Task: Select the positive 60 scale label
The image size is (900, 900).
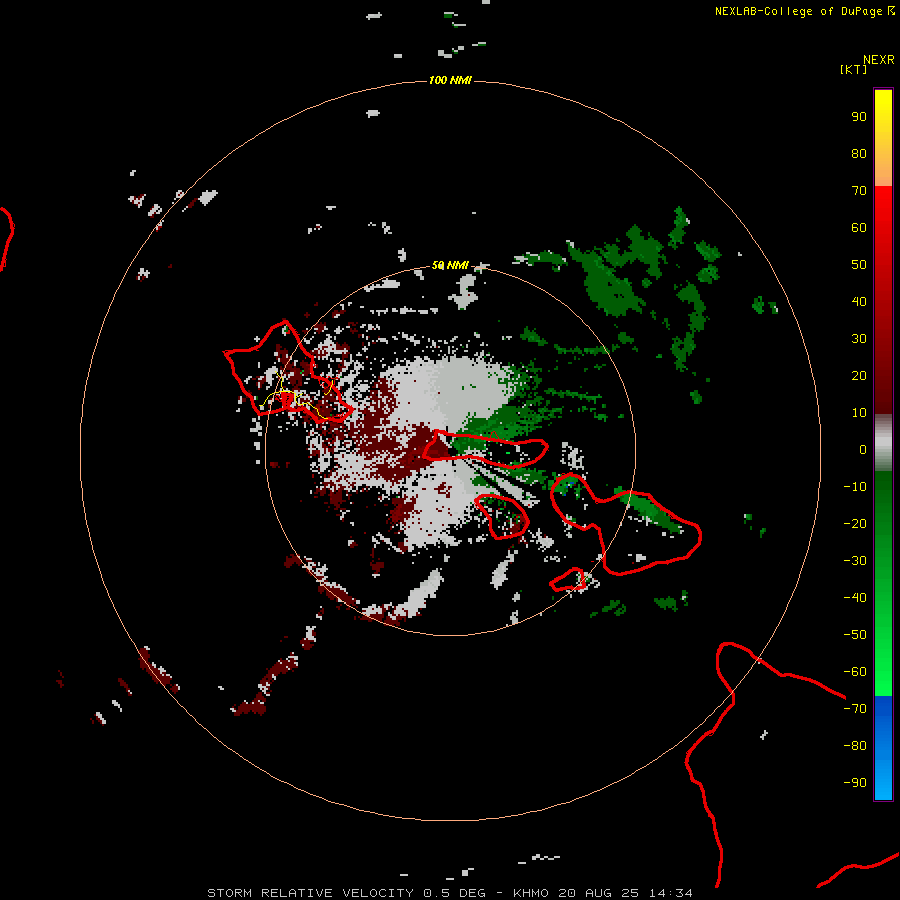Action: pos(859,228)
